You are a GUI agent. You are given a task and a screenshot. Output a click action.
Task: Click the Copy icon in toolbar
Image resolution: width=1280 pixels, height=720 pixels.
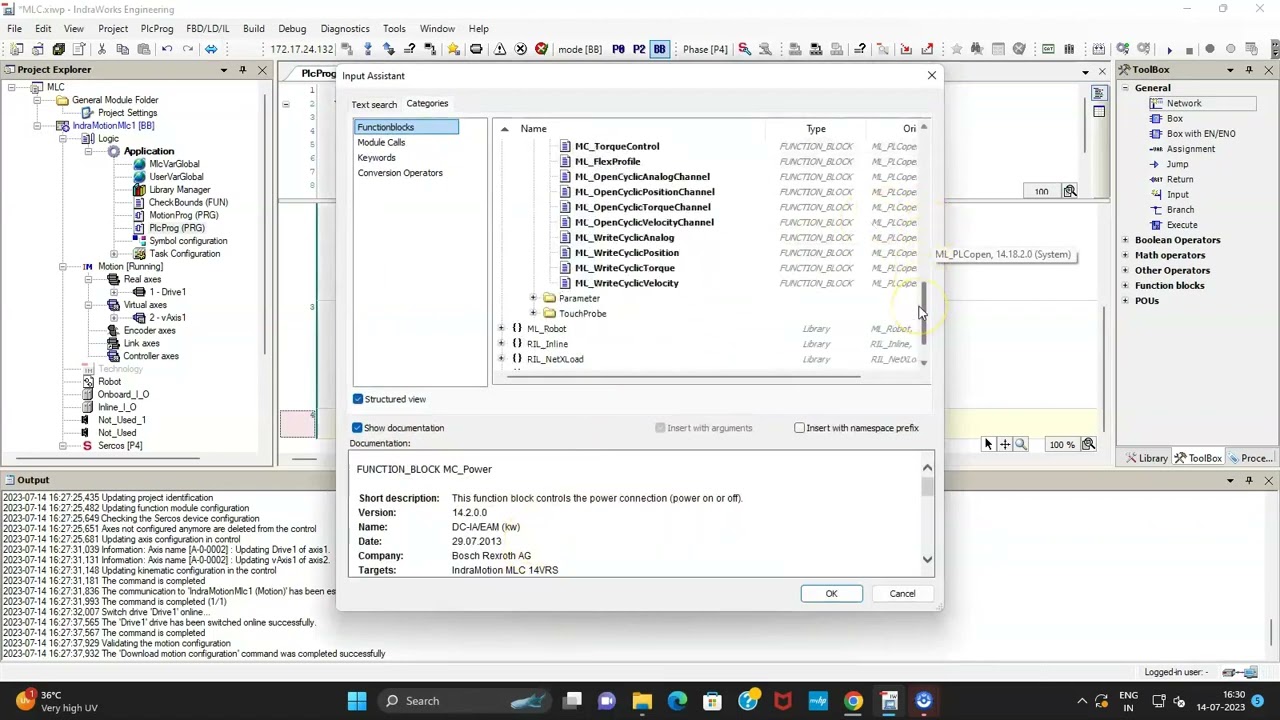123,49
